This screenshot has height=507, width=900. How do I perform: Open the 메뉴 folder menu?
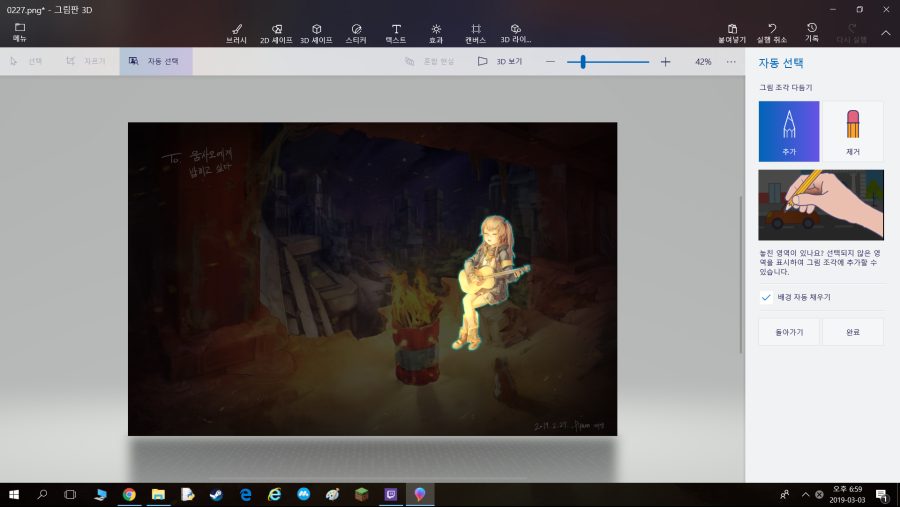click(20, 33)
